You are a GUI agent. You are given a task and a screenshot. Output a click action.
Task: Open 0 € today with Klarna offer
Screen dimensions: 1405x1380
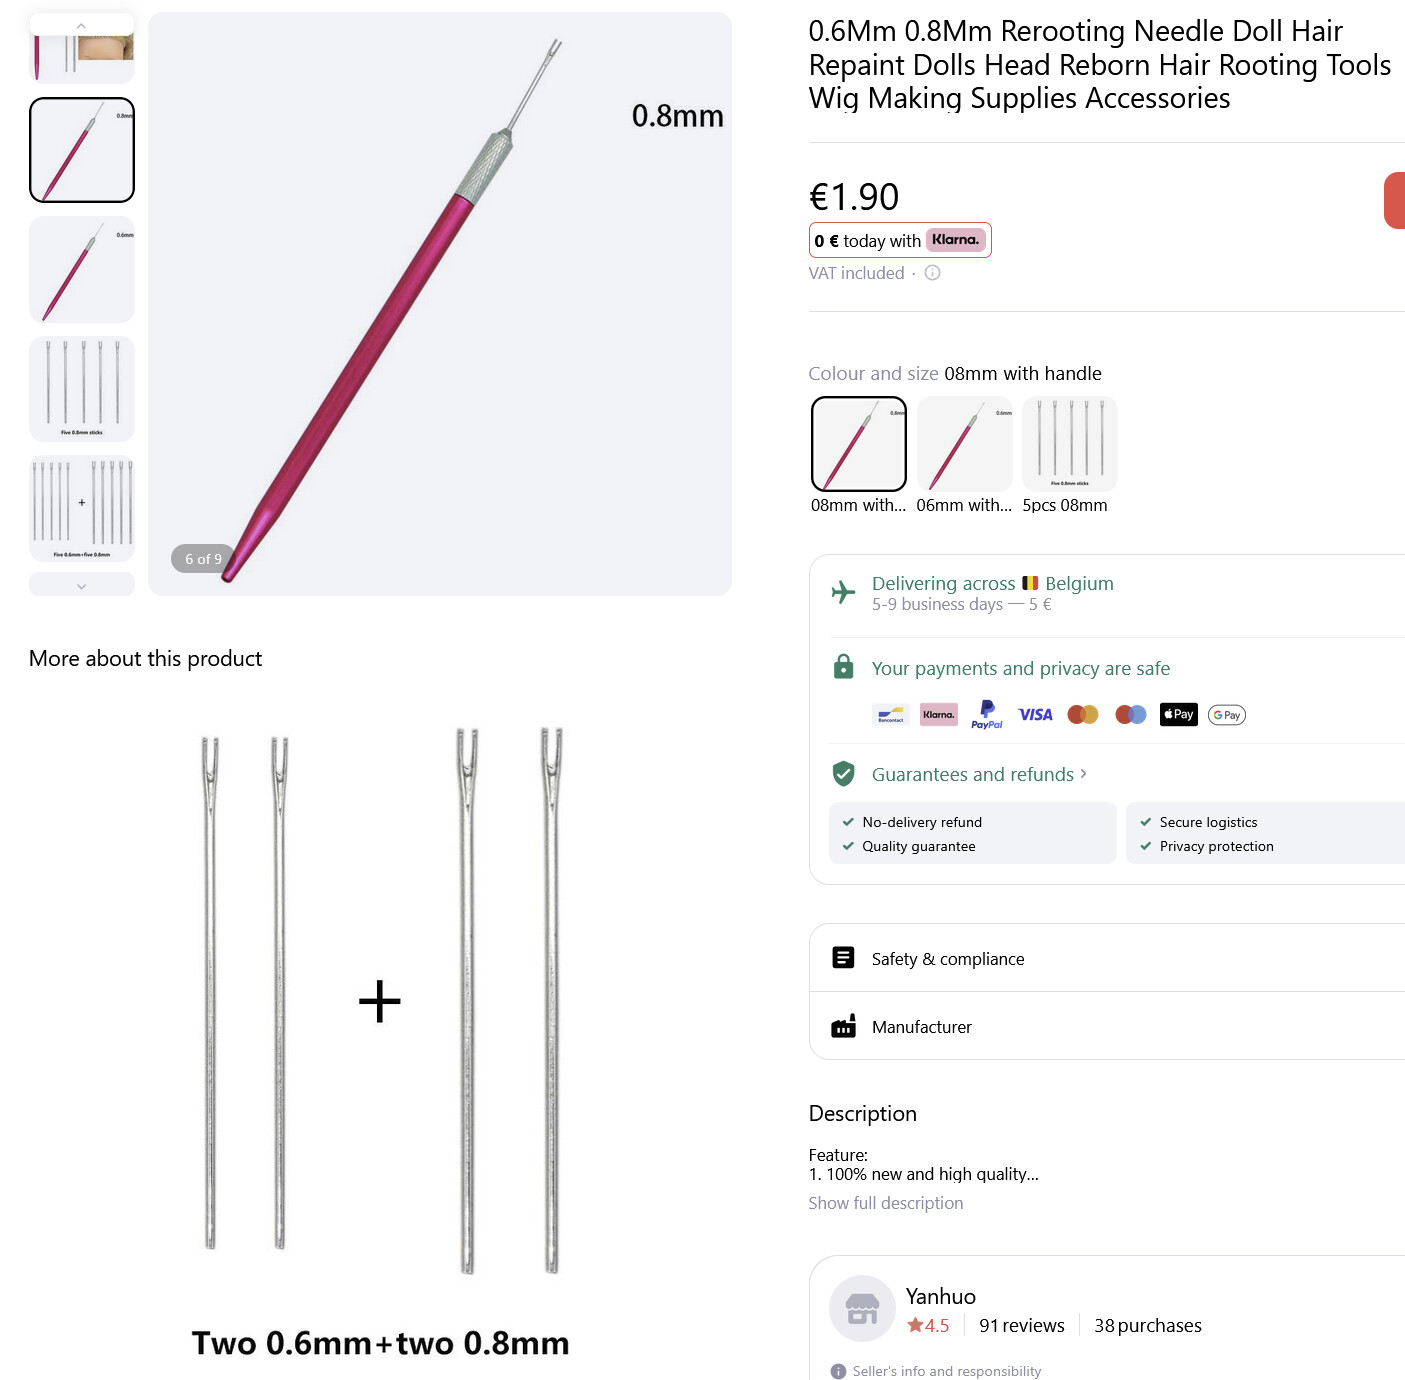click(x=899, y=240)
